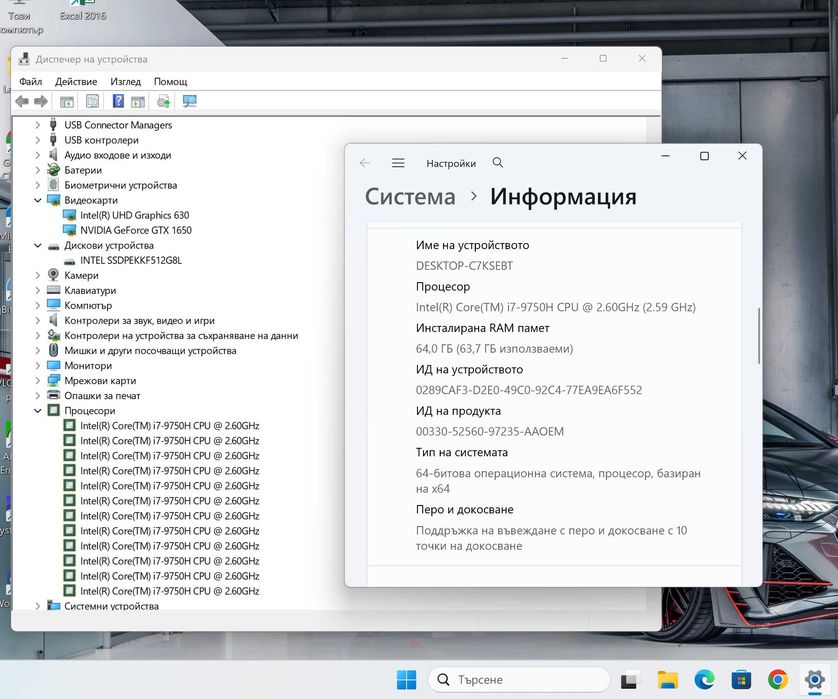838x699 pixels.
Task: Click the scan for hardware changes toolbar icon
Action: pyautogui.click(x=189, y=101)
